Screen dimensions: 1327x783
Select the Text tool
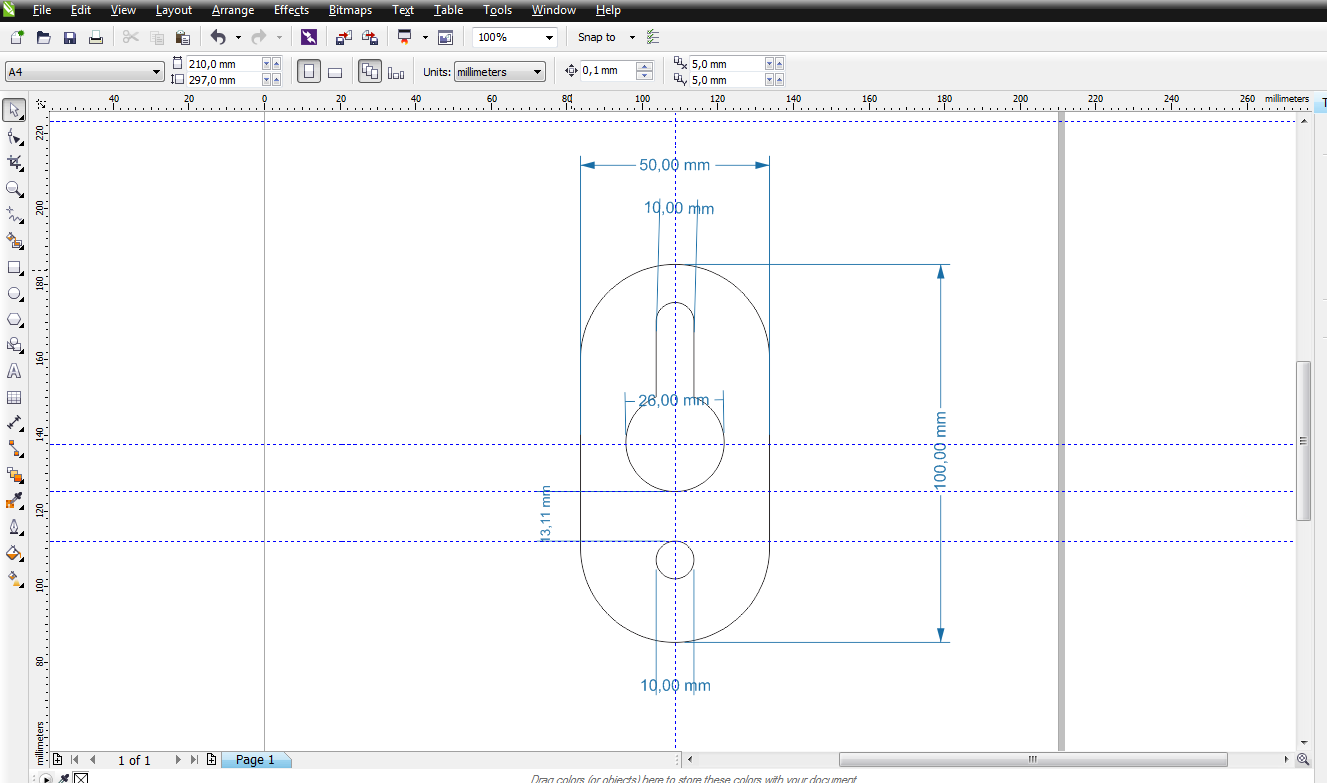click(14, 371)
